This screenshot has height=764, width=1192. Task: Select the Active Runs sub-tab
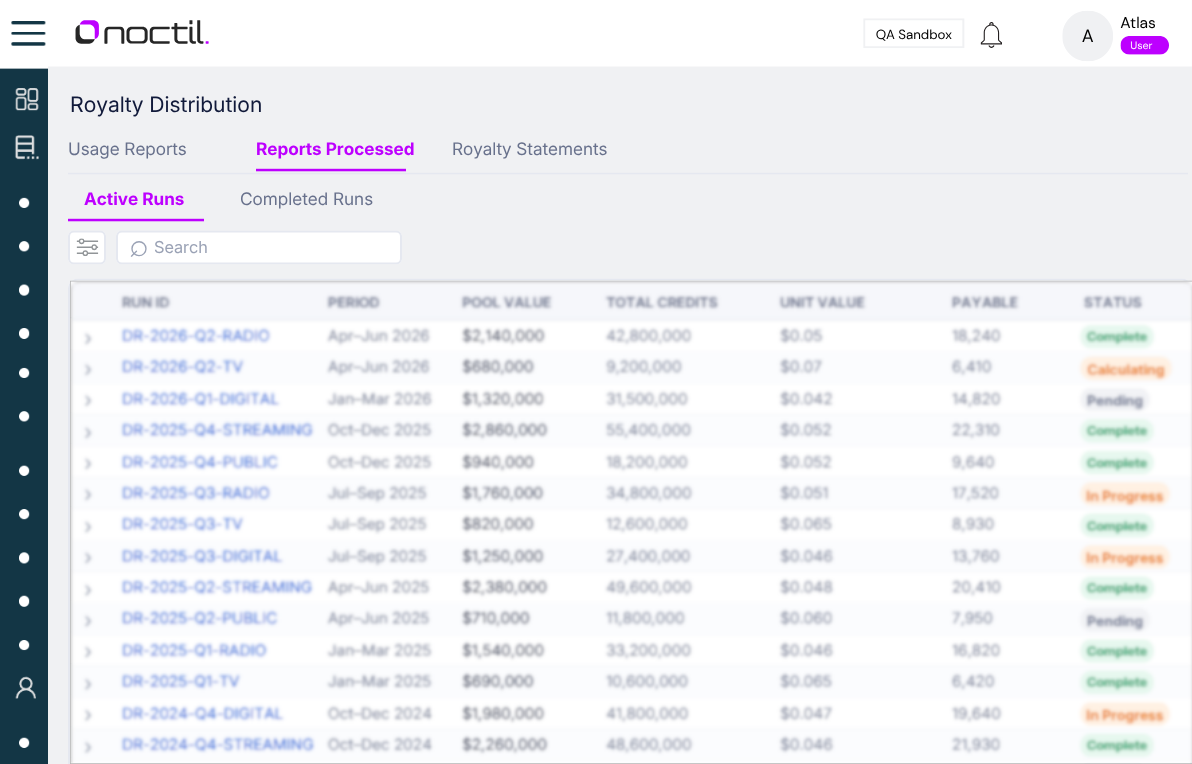point(134,199)
